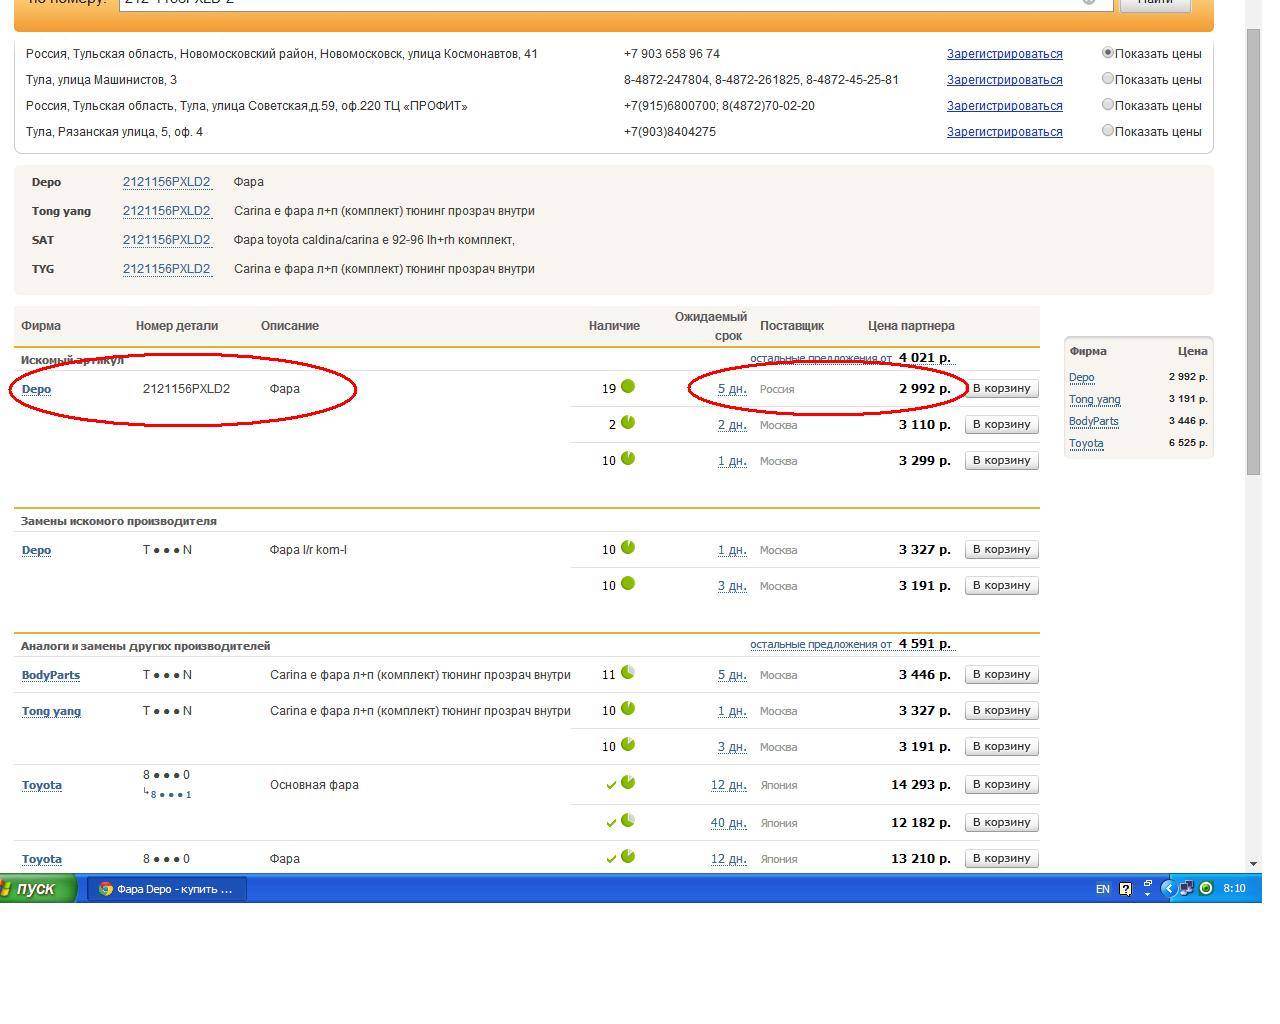Click green check mark in Toyota 14 293 р. row

tap(611, 785)
